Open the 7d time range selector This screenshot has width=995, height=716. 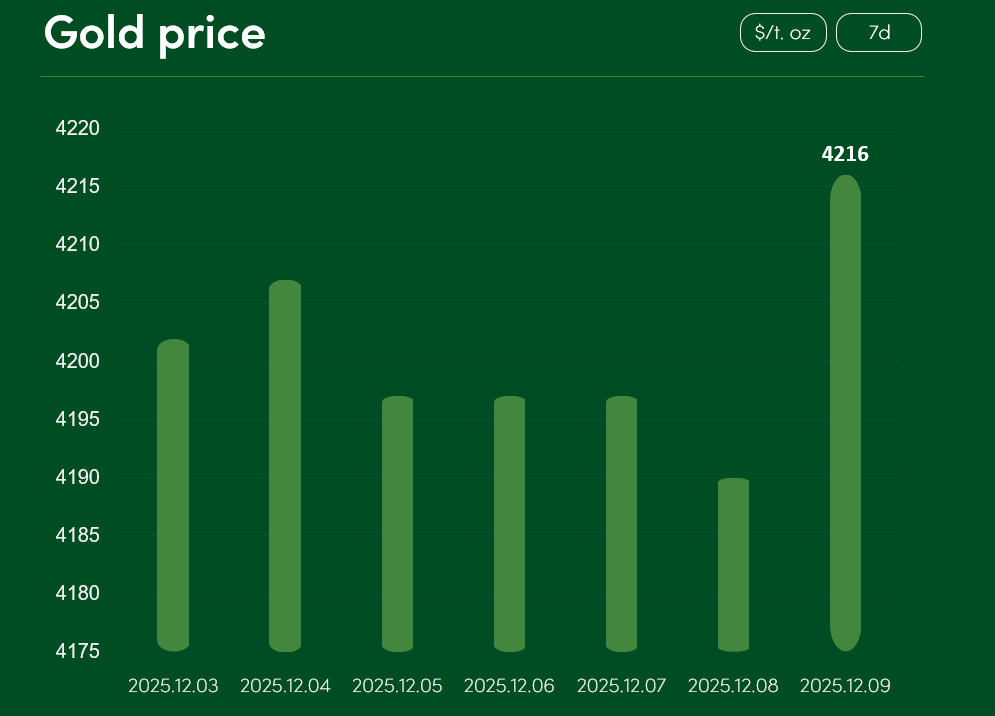click(x=878, y=33)
